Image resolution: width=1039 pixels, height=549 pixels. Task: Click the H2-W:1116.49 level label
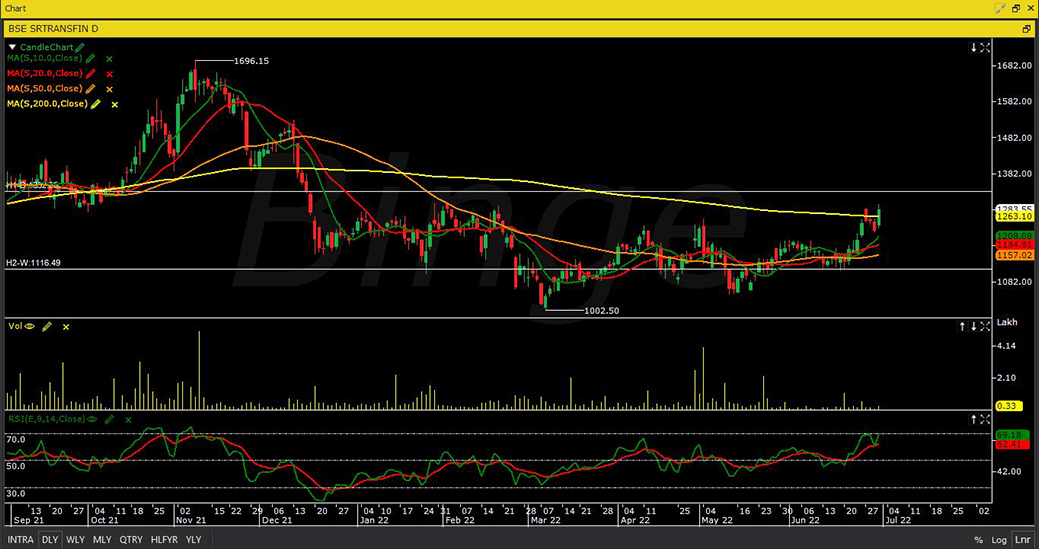tap(34, 263)
